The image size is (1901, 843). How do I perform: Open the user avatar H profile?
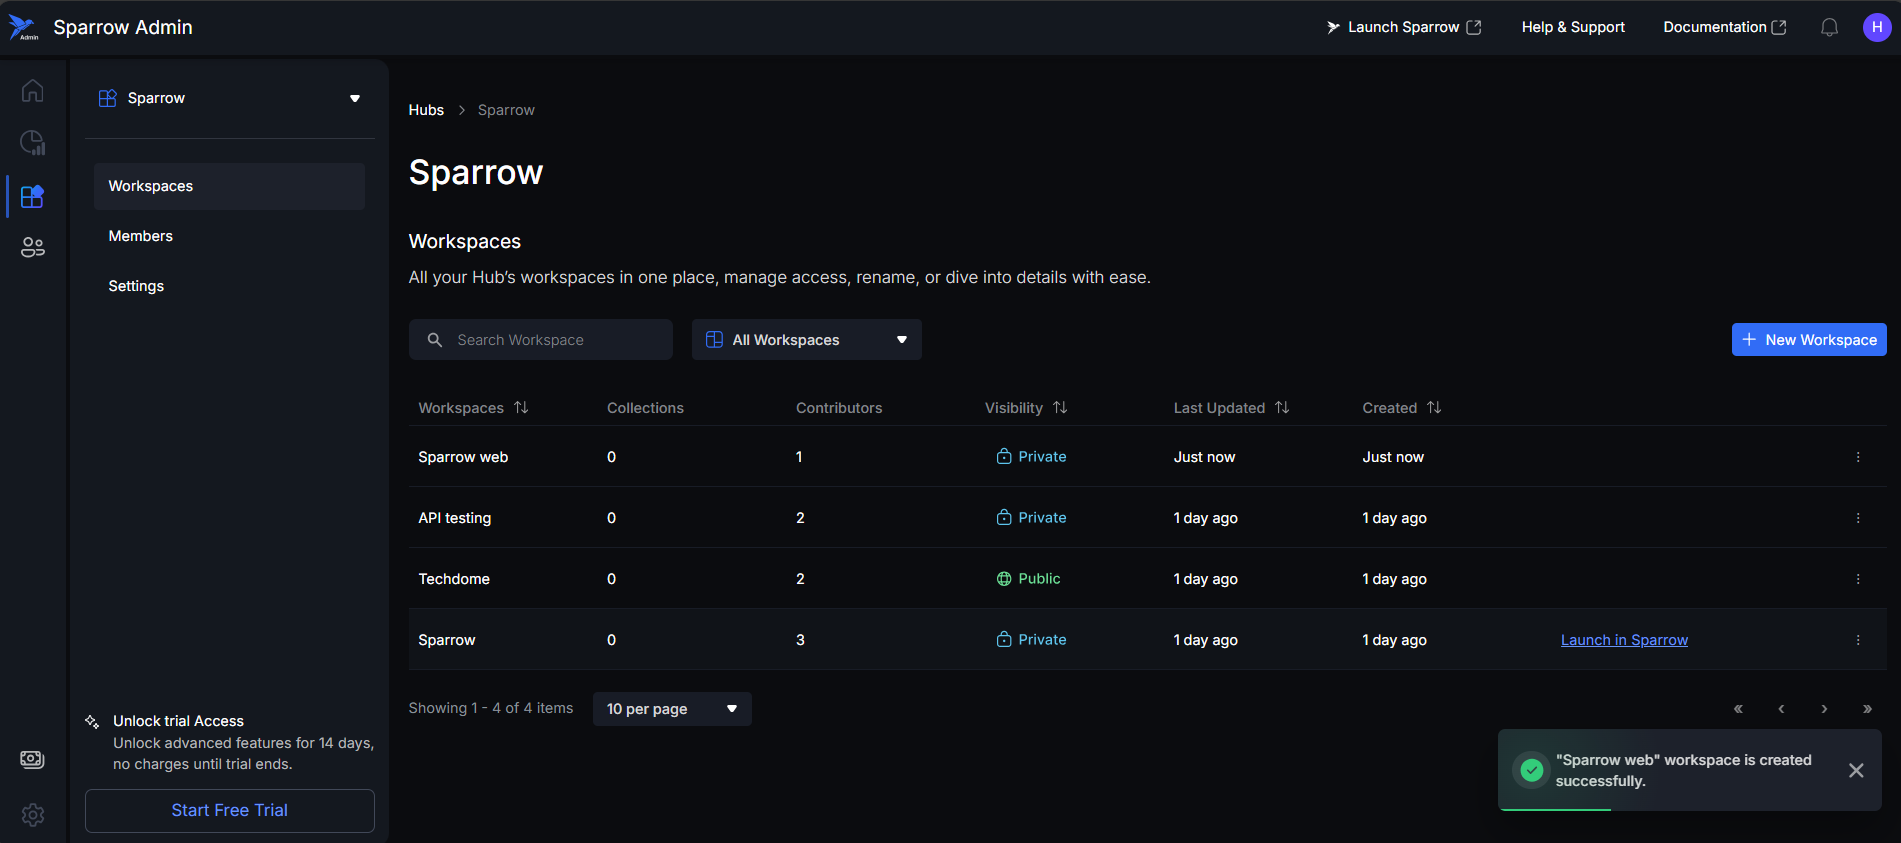click(1876, 28)
